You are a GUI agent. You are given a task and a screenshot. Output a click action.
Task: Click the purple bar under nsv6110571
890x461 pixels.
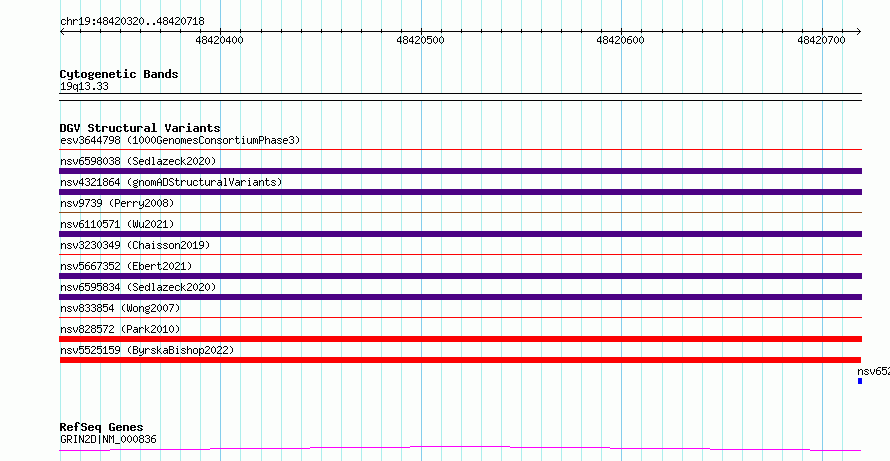460,234
